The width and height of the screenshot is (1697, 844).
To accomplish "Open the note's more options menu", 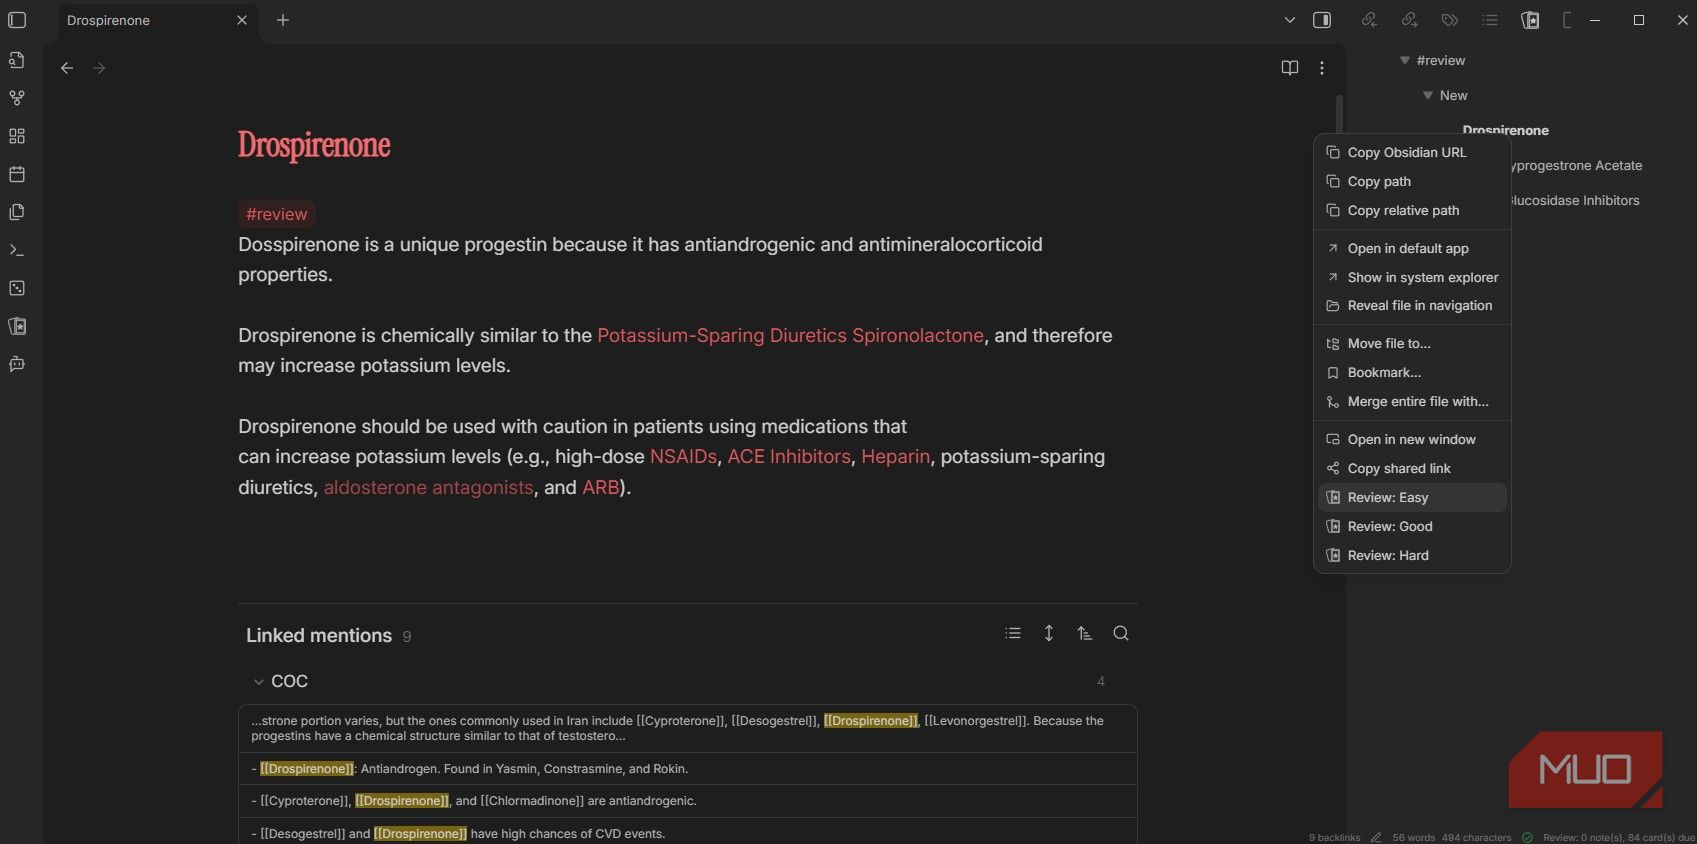I will [1322, 68].
